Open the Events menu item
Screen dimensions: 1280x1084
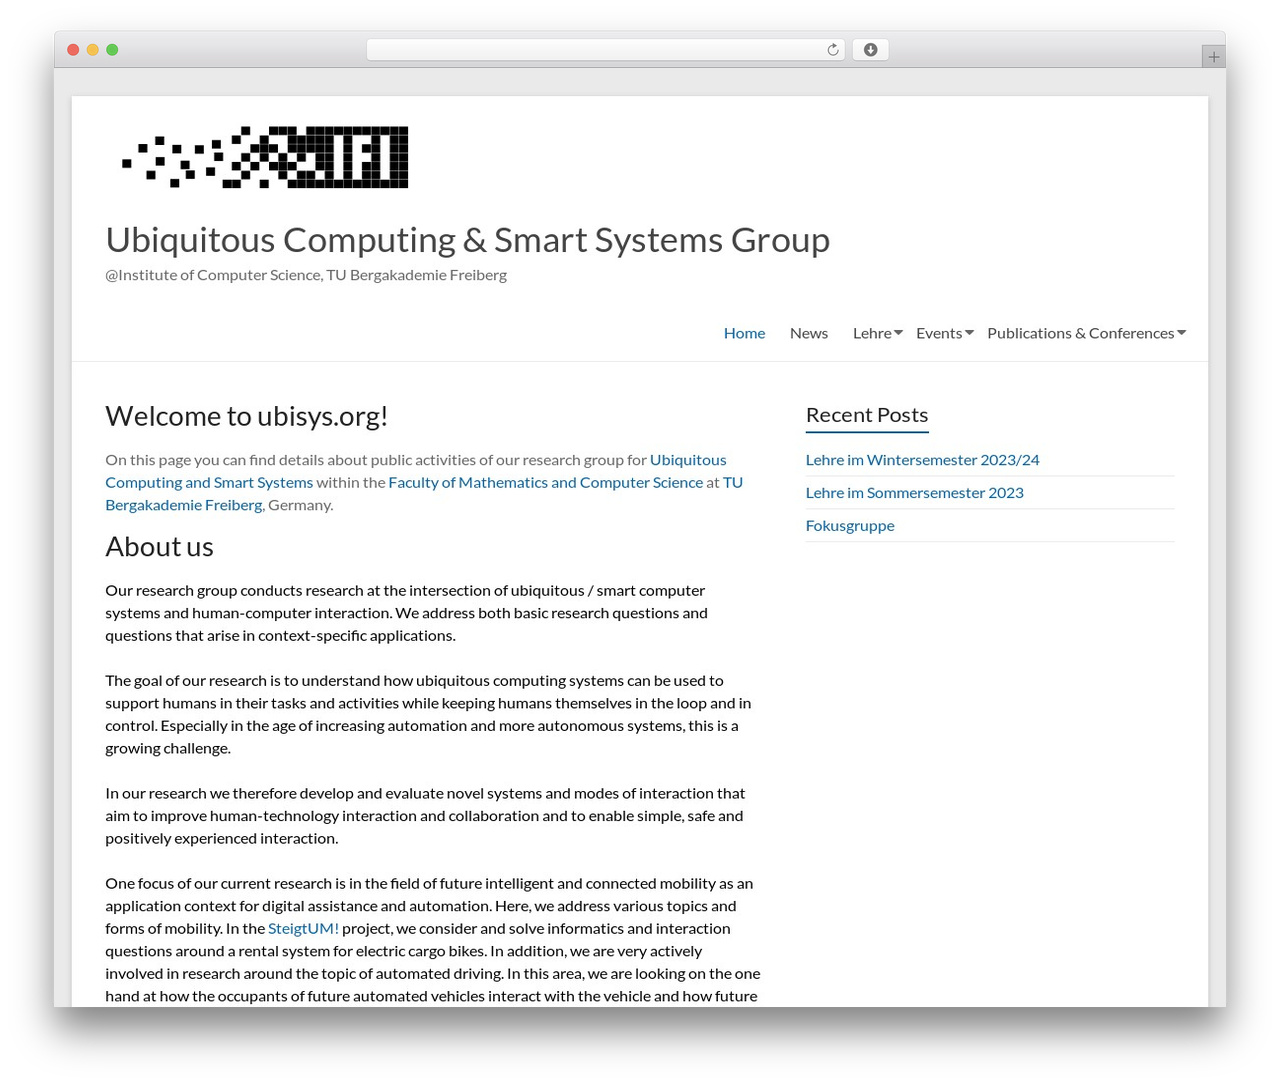coord(939,333)
